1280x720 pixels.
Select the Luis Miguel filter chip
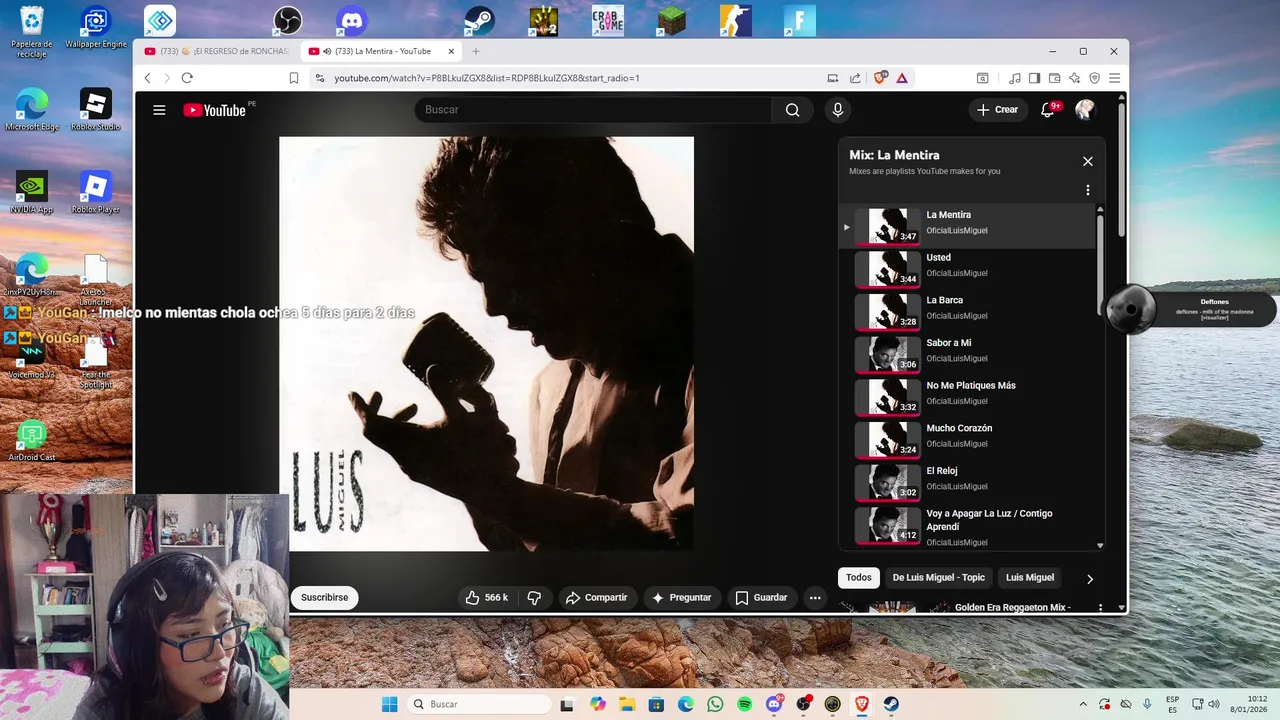point(1030,578)
